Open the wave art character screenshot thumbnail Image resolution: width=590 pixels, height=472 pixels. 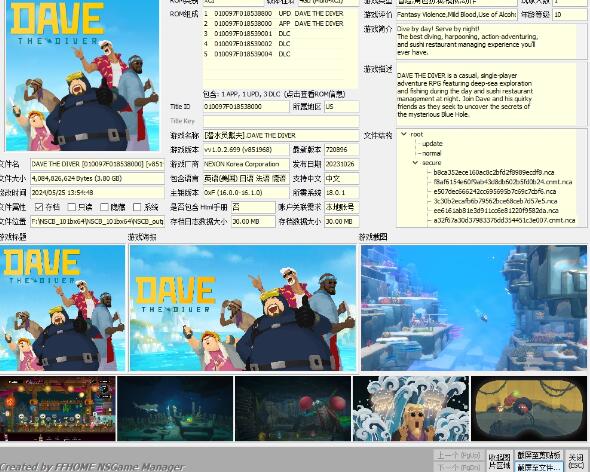[411, 408]
